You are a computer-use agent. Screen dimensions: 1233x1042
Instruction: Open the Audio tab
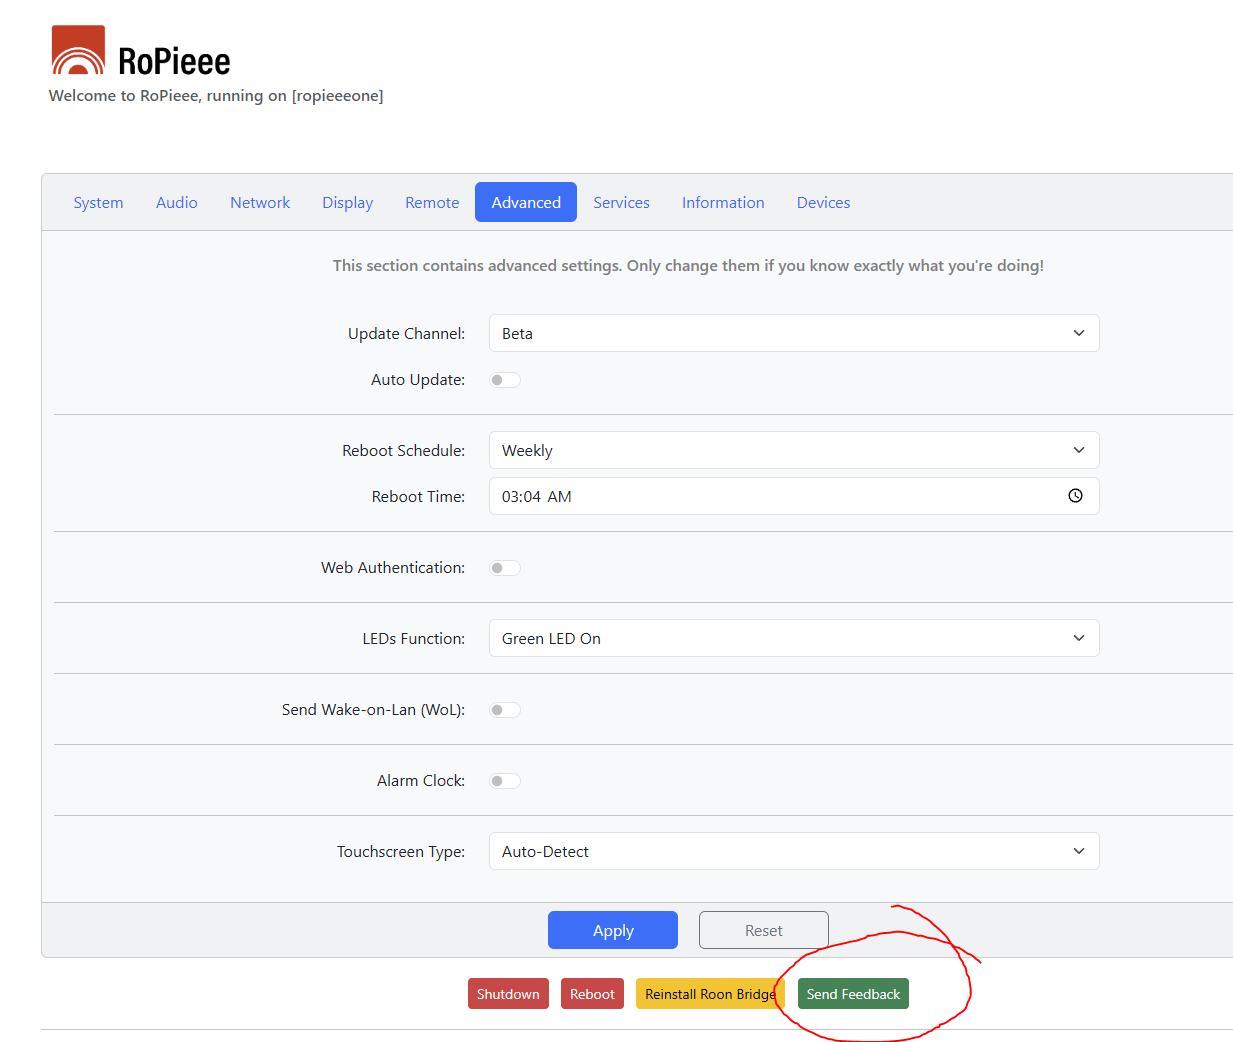(177, 202)
